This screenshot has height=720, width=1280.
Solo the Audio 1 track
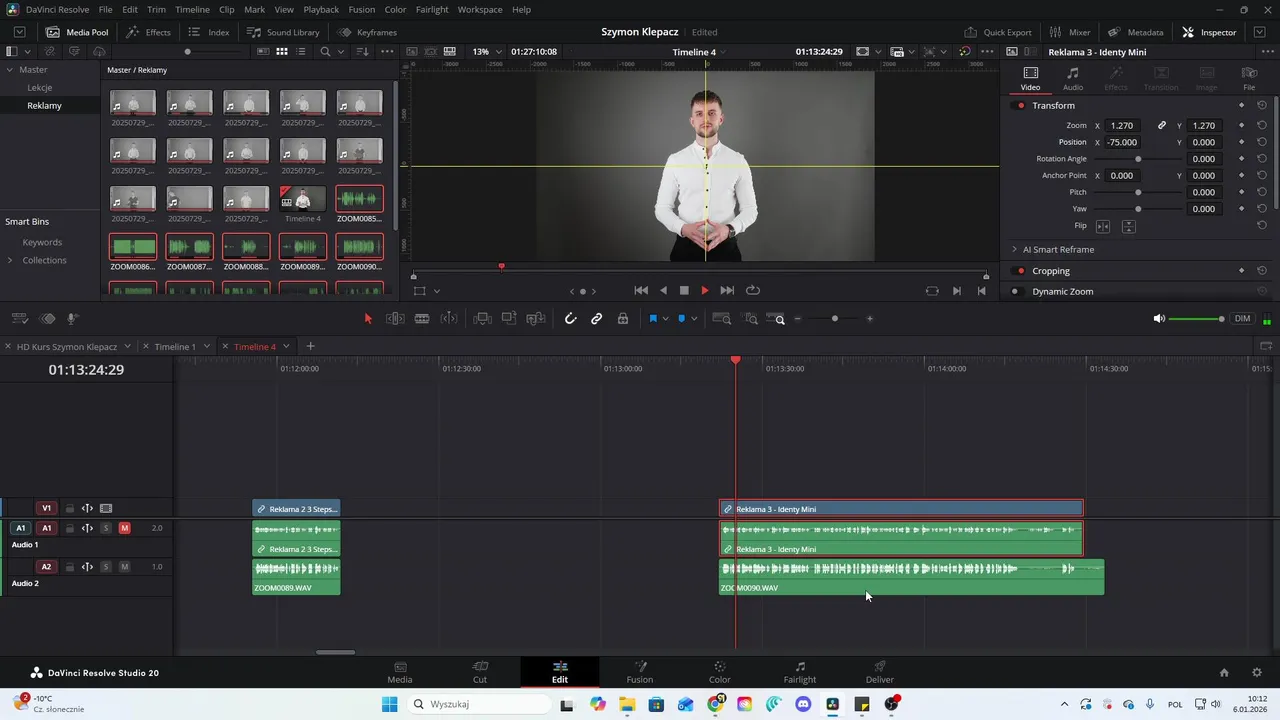click(x=106, y=528)
